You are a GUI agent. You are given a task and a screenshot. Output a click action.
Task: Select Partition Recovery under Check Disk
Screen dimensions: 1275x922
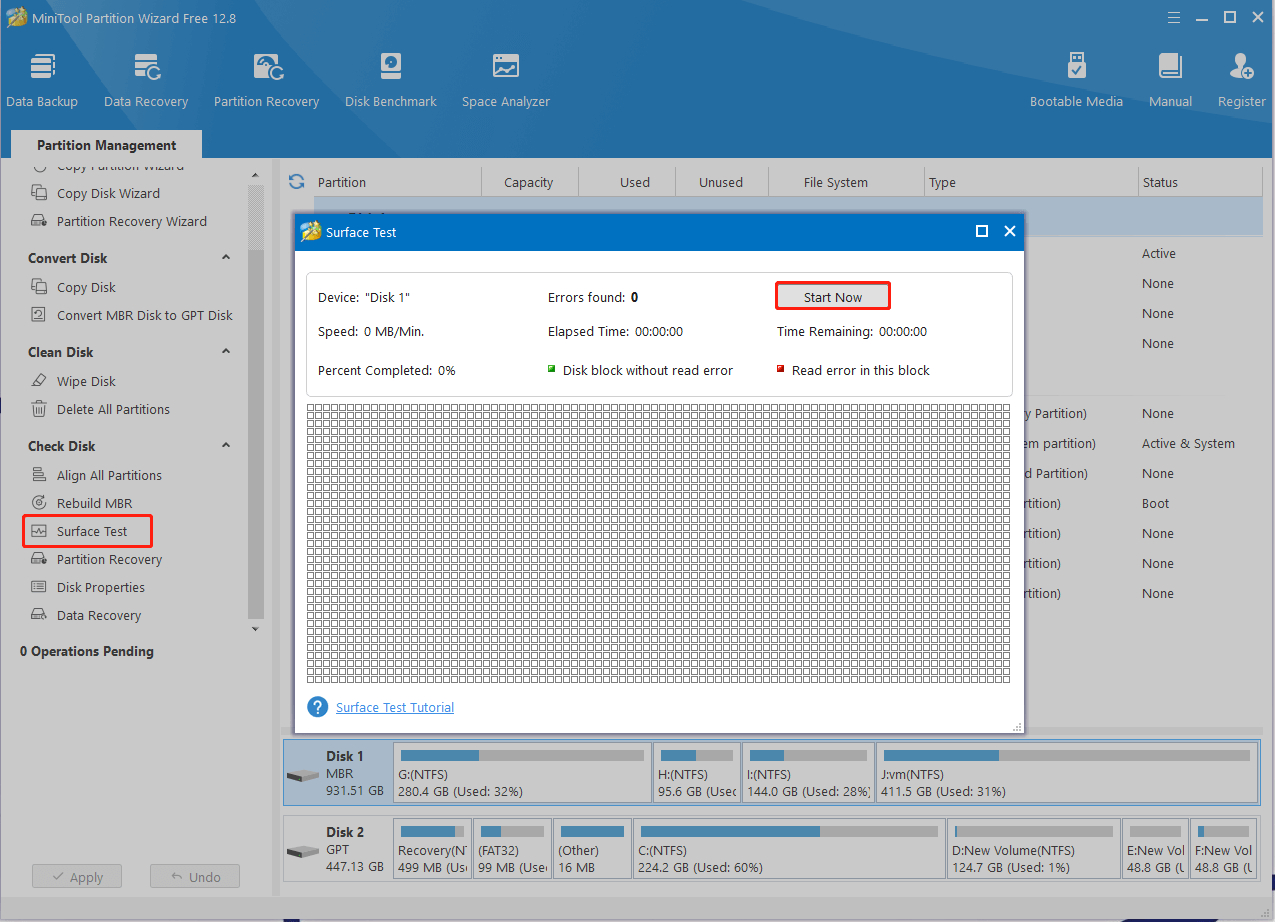click(109, 560)
